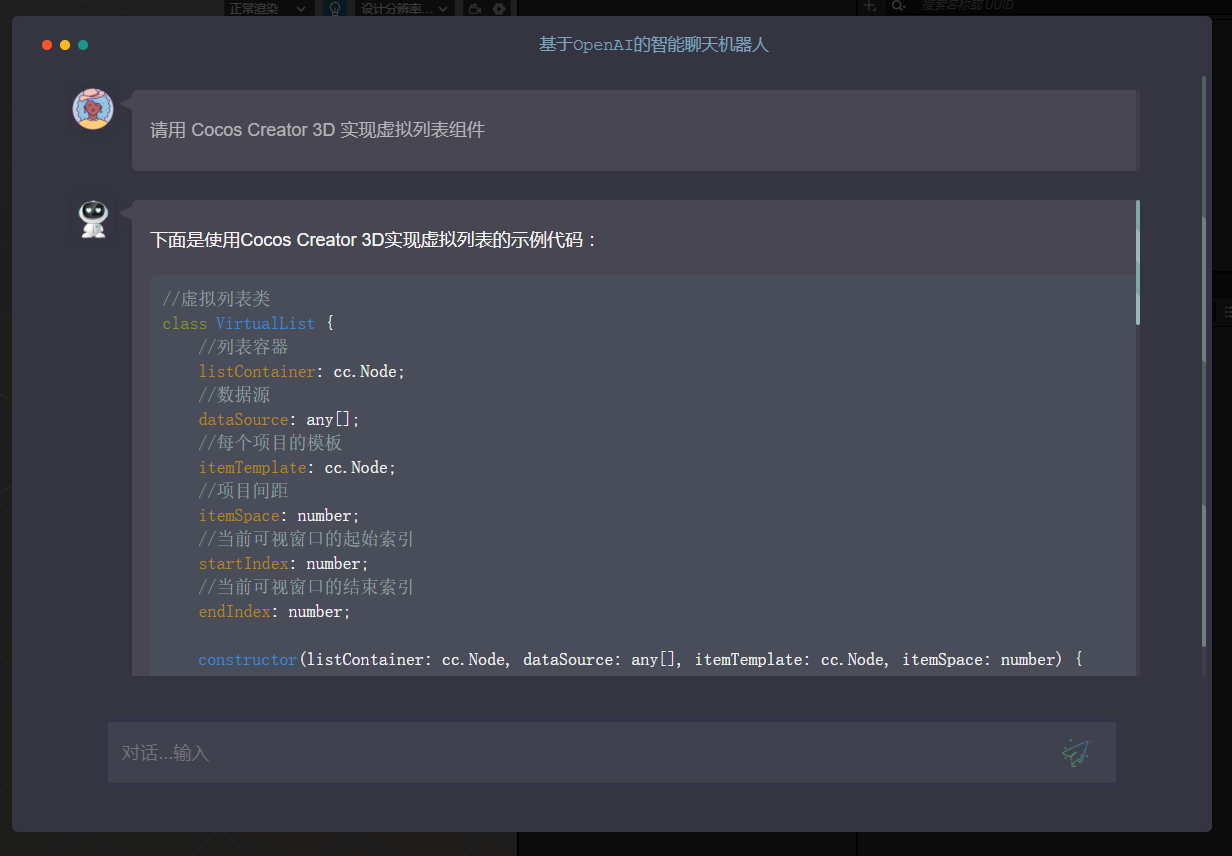Screen dimensions: 1232x856
Task: Click the comment line //数据源
Action: pyautogui.click(x=234, y=395)
